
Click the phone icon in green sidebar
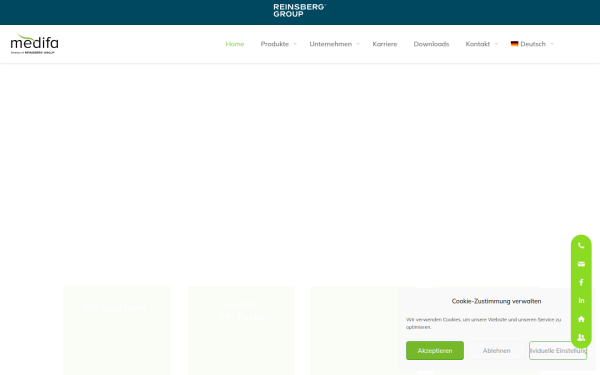pyautogui.click(x=581, y=246)
